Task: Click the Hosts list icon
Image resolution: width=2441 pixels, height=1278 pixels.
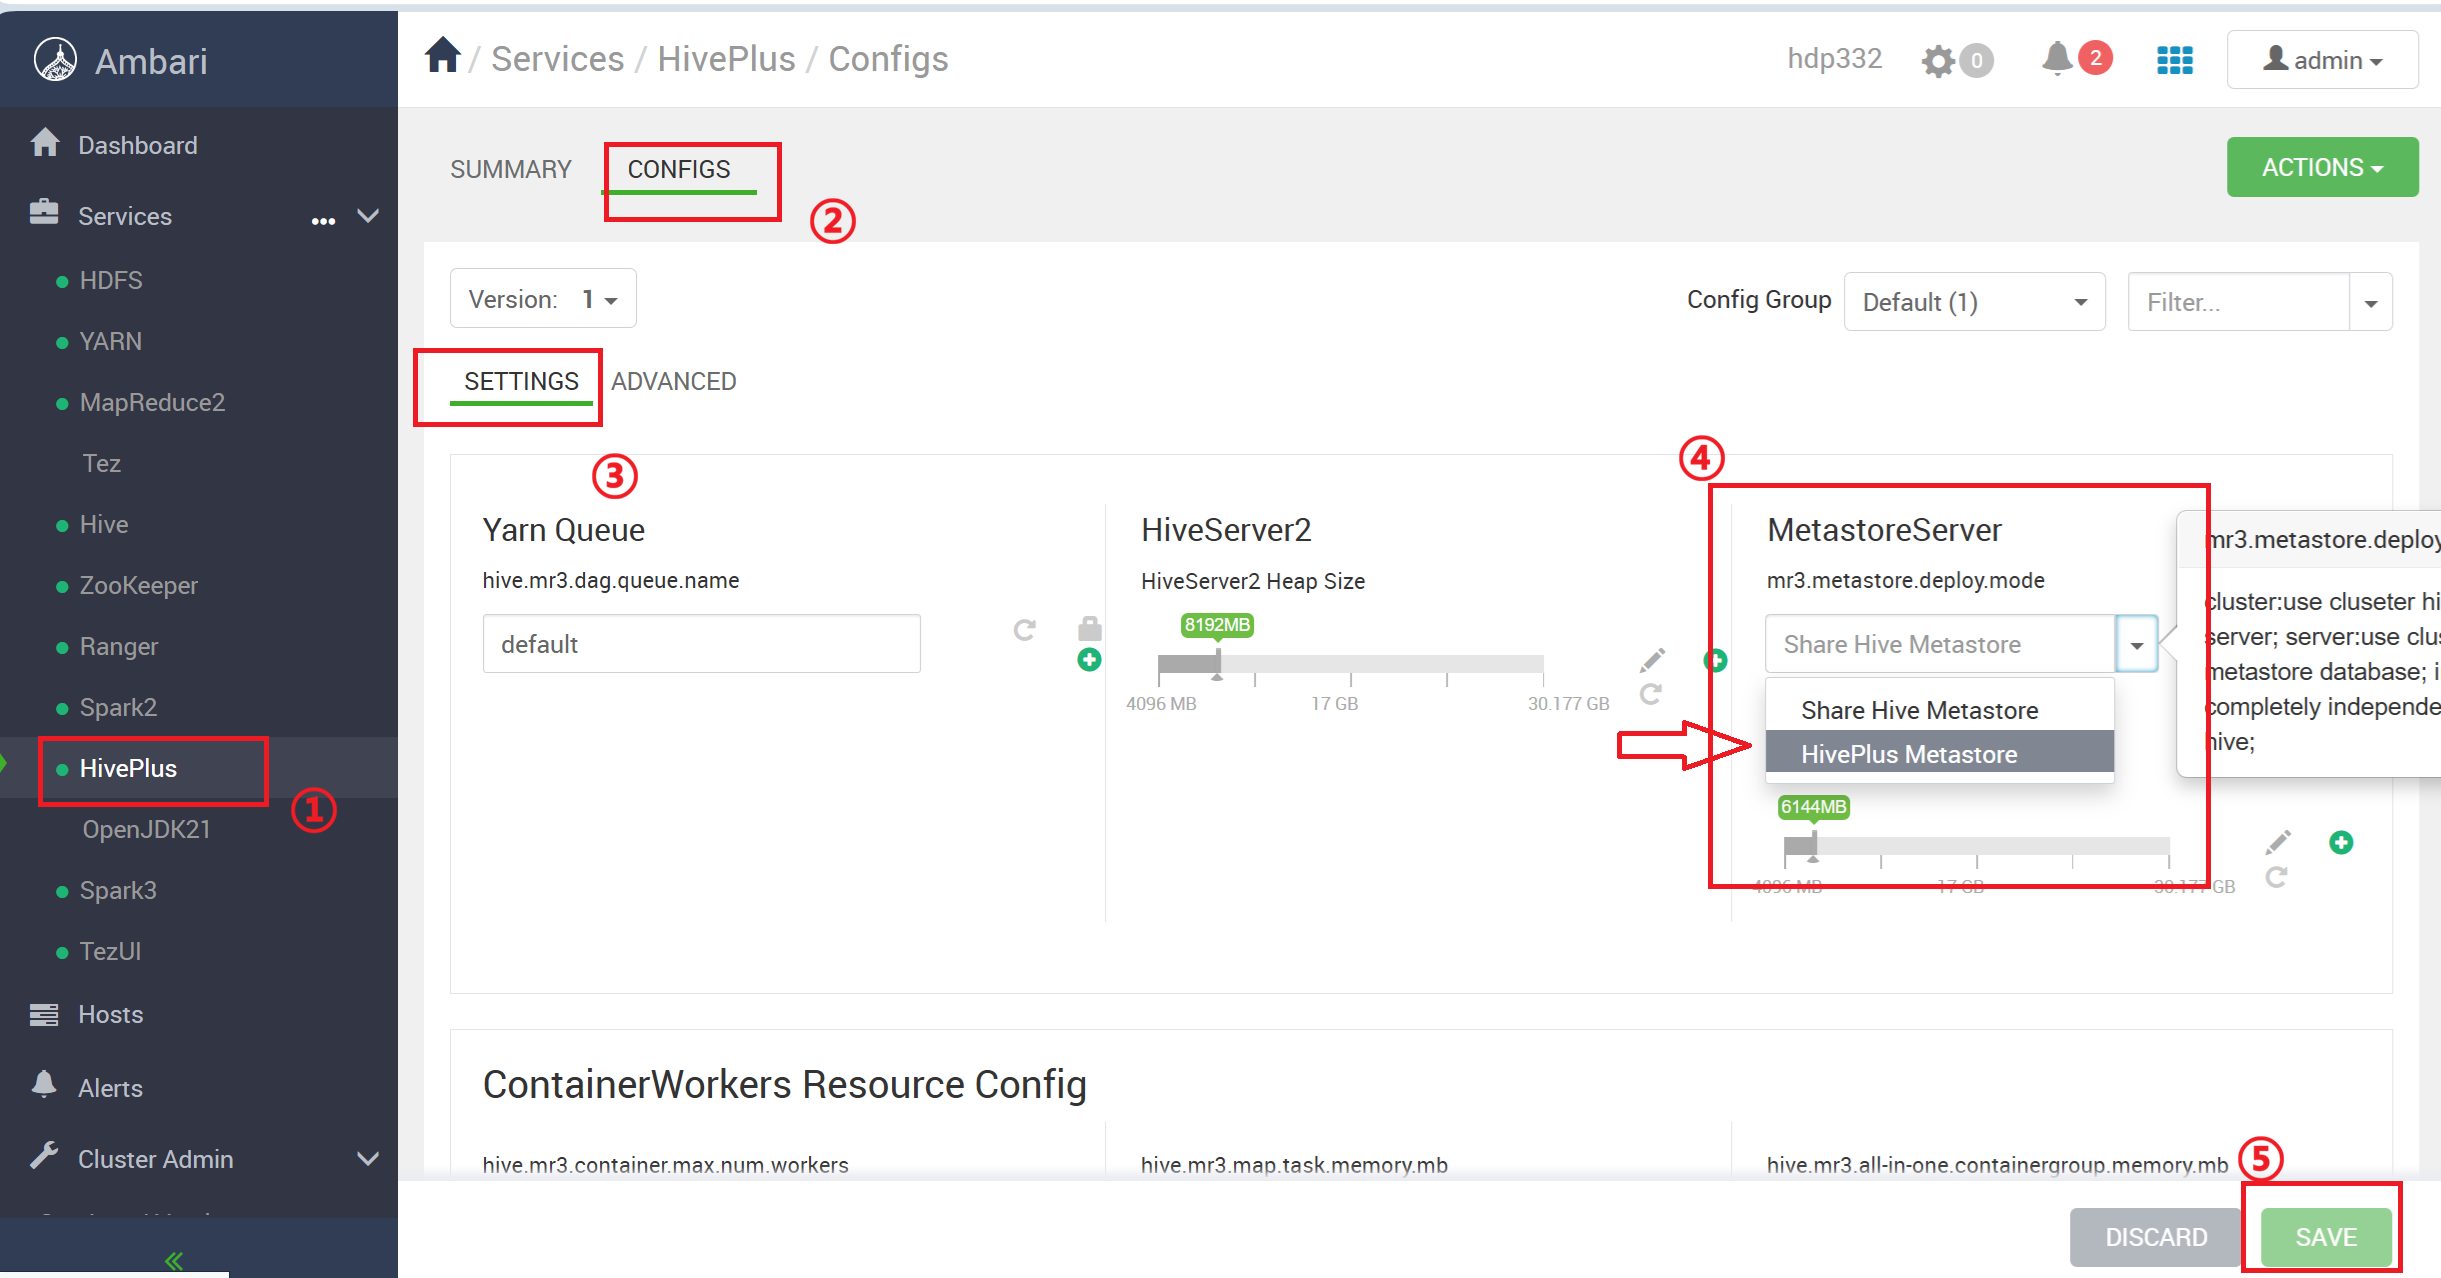Action: [x=44, y=1014]
